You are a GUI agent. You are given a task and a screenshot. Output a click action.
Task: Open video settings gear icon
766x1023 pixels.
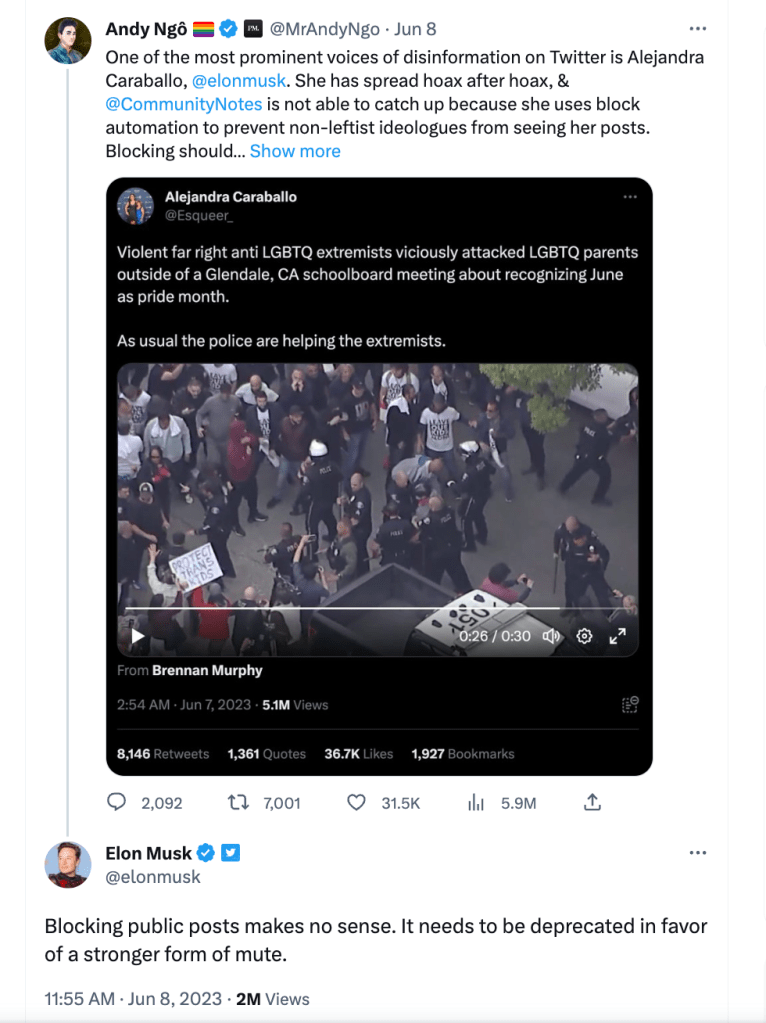(x=585, y=636)
